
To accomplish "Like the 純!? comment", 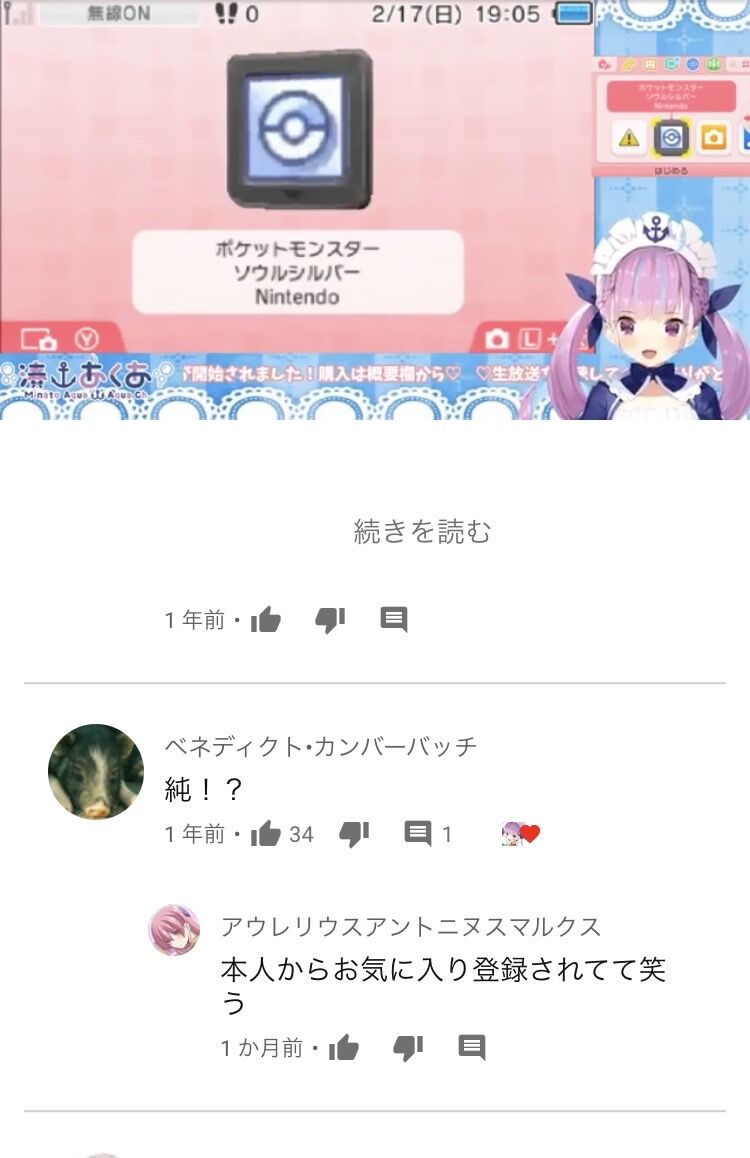I will pyautogui.click(x=266, y=834).
